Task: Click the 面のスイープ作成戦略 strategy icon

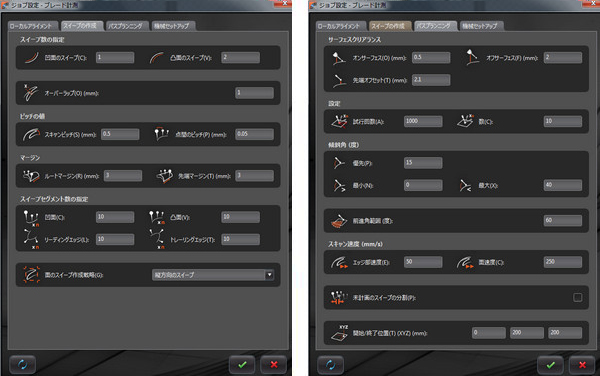Action: (x=31, y=275)
